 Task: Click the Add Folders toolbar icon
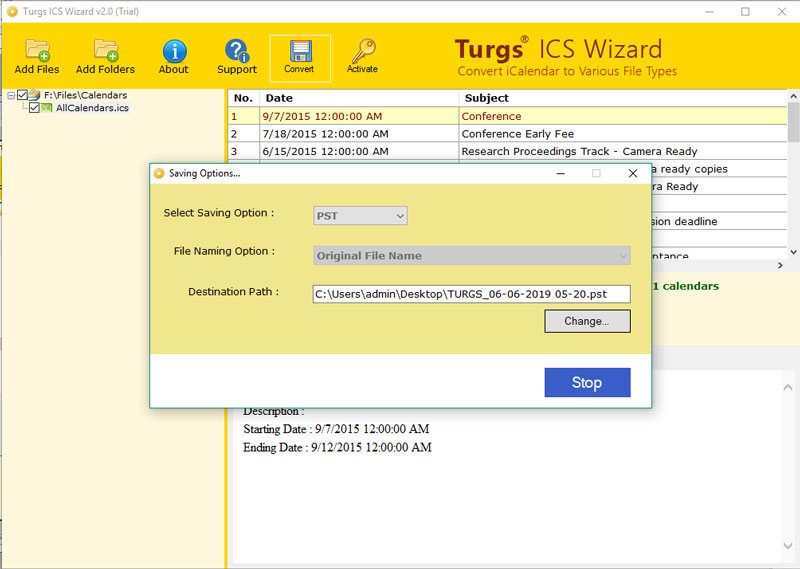[x=105, y=50]
